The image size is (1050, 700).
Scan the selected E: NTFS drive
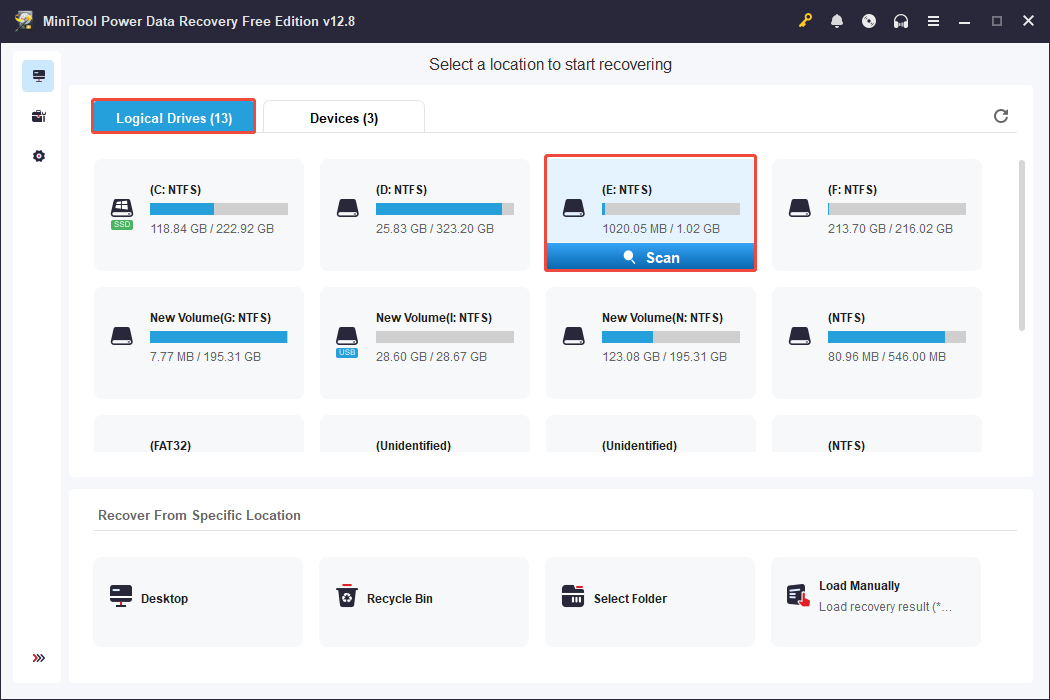[650, 257]
